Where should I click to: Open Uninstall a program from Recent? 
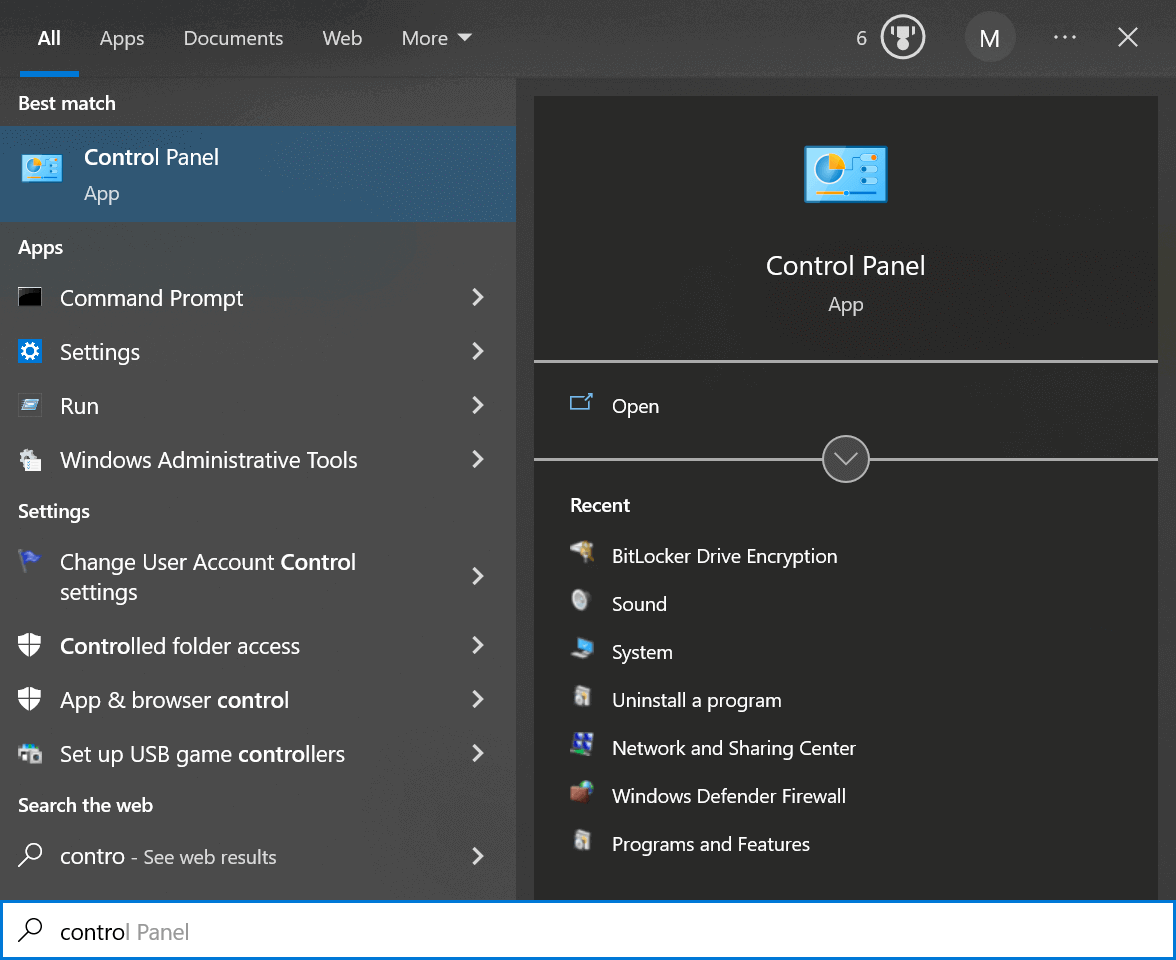(x=697, y=700)
